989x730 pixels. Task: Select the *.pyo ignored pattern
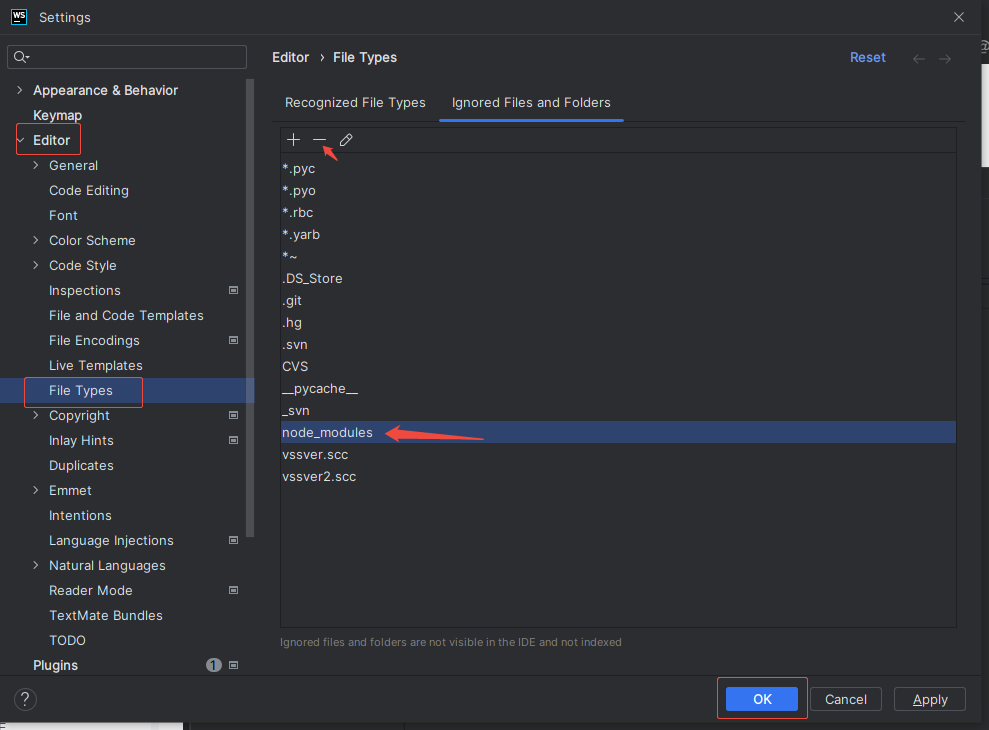[618, 191]
